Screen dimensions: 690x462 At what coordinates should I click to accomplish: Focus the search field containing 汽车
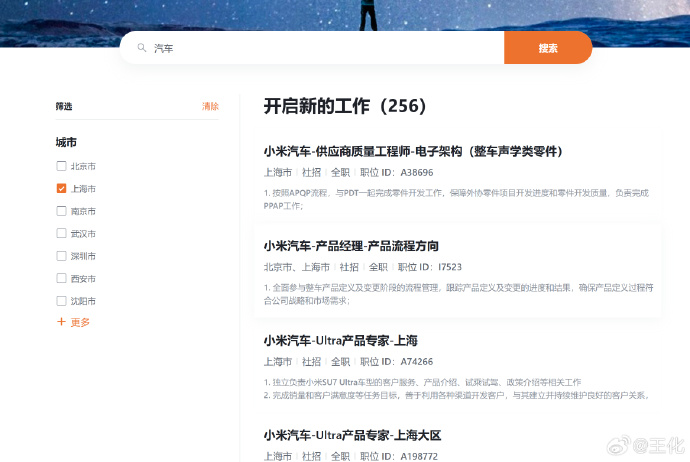click(x=320, y=48)
